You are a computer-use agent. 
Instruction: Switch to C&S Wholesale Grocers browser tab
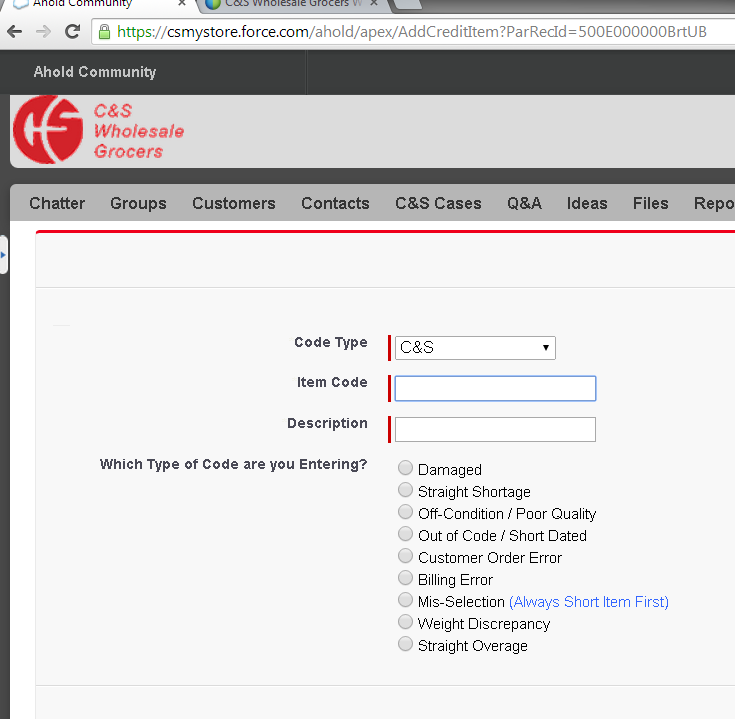point(293,4)
